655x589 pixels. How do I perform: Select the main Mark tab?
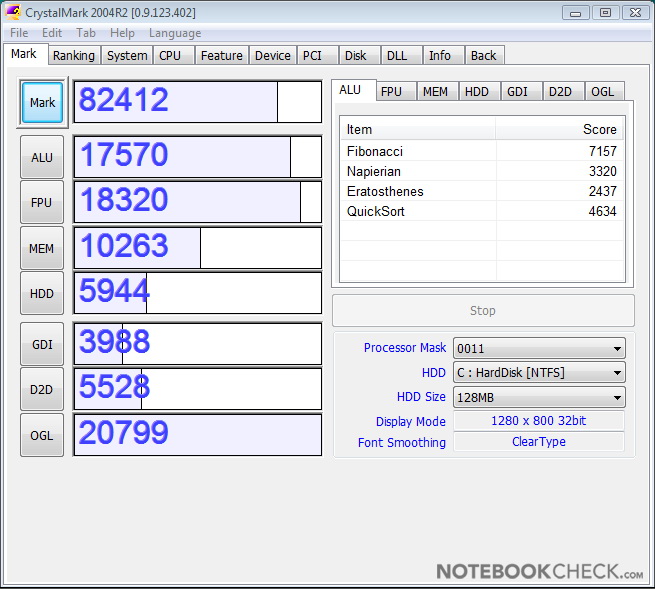point(24,54)
